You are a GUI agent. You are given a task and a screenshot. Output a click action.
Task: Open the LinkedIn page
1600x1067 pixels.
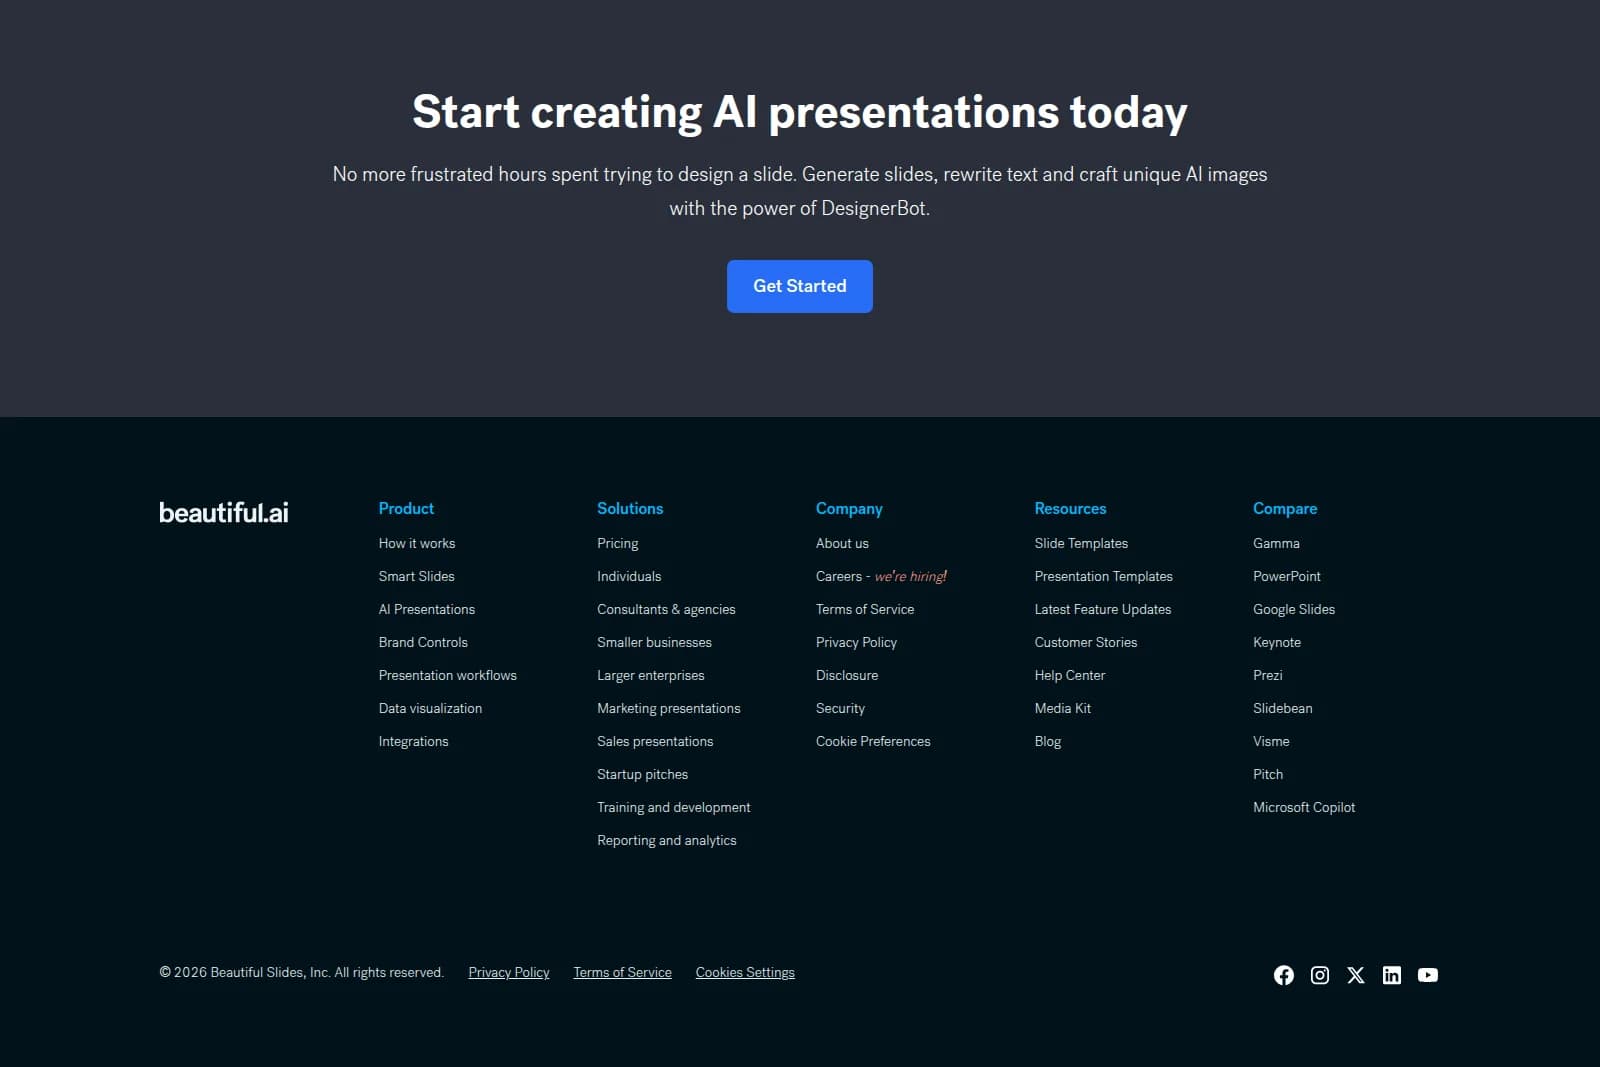click(1392, 975)
